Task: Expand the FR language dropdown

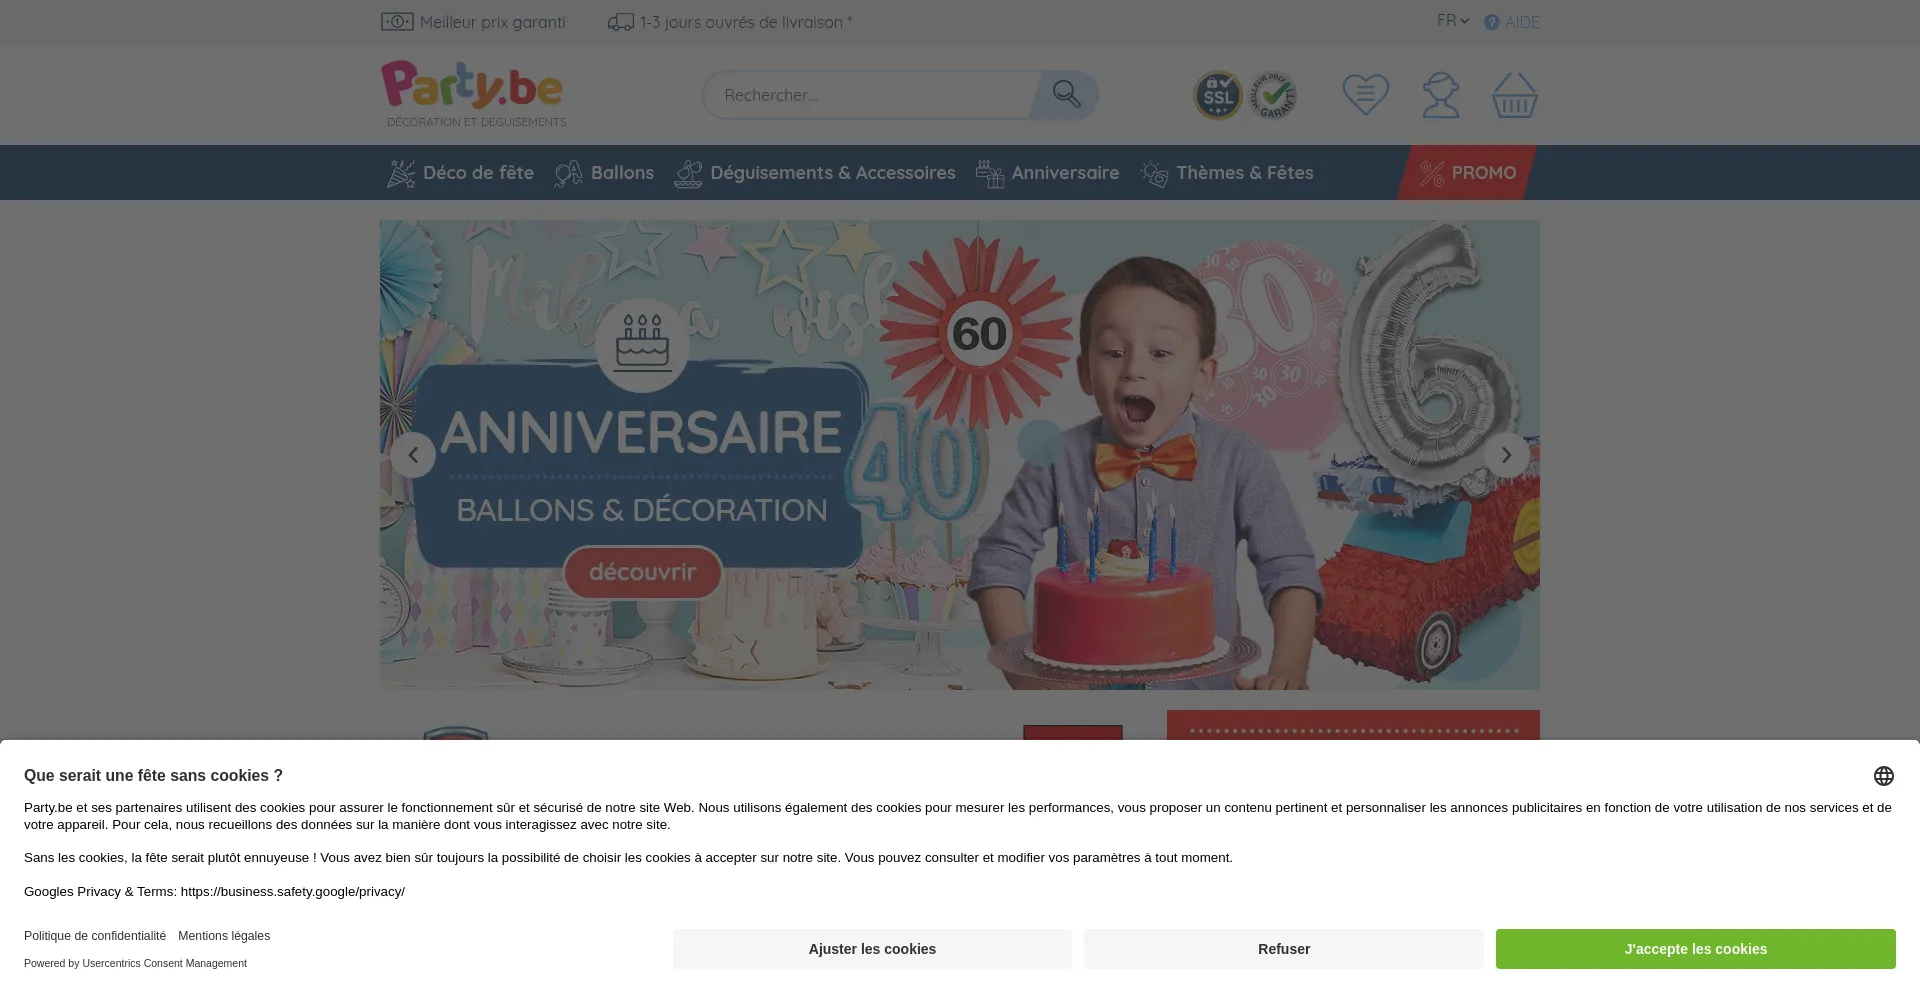Action: [x=1452, y=21]
